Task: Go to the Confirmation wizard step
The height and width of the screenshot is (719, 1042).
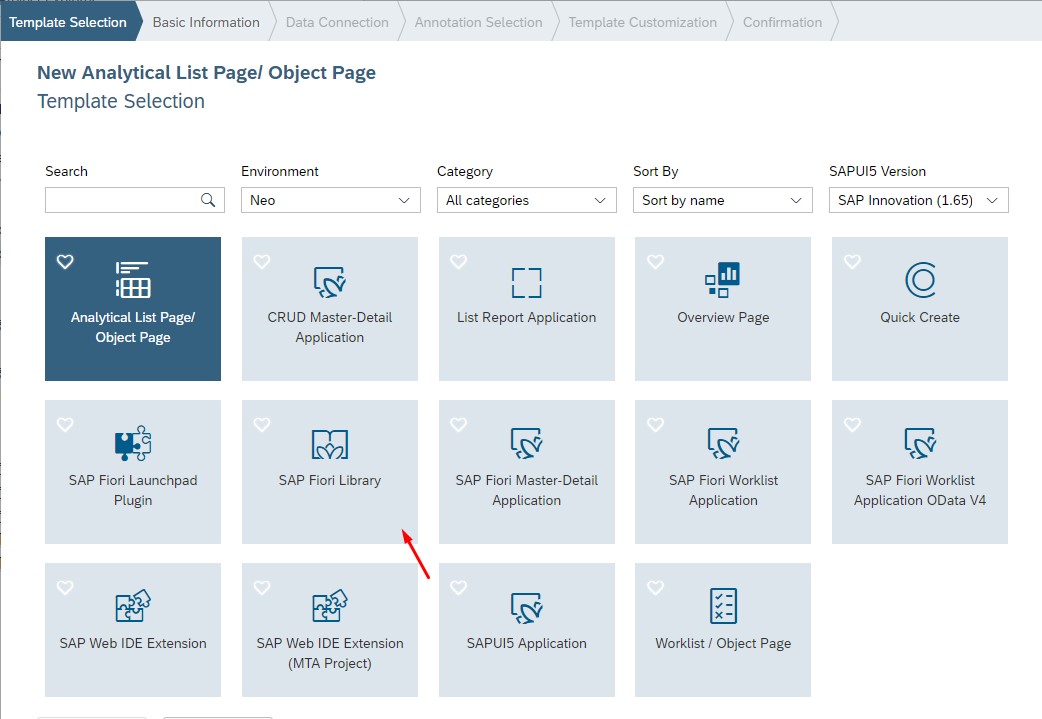Action: tap(783, 20)
